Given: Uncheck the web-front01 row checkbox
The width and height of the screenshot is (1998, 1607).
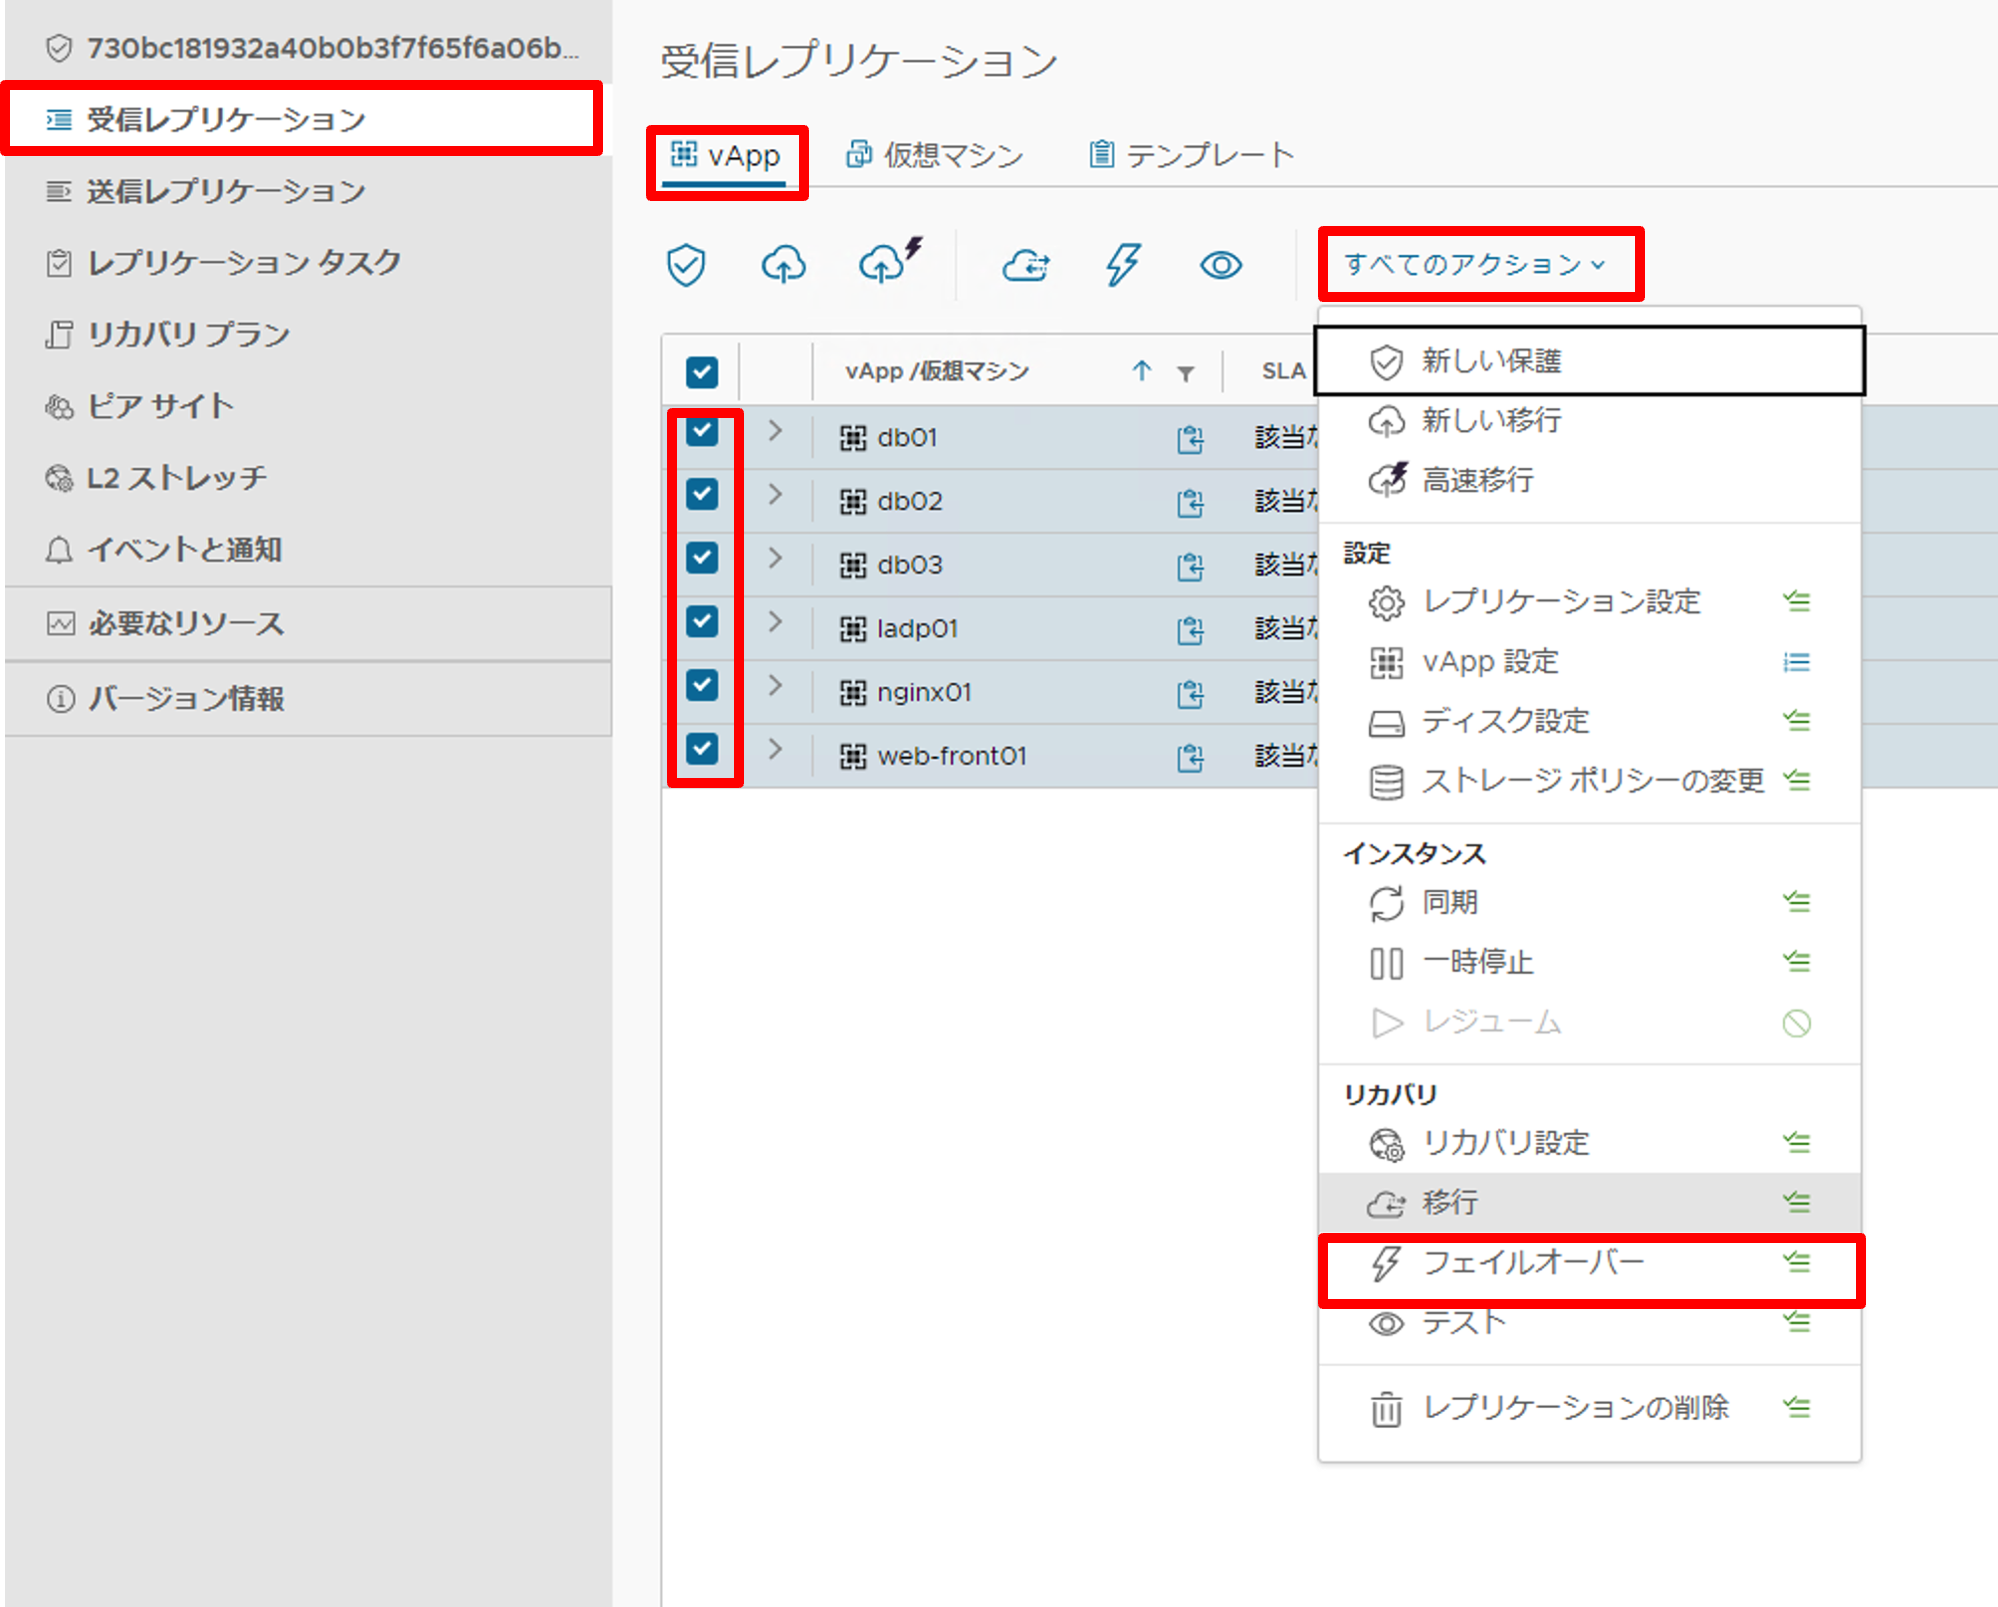Looking at the screenshot, I should [703, 748].
